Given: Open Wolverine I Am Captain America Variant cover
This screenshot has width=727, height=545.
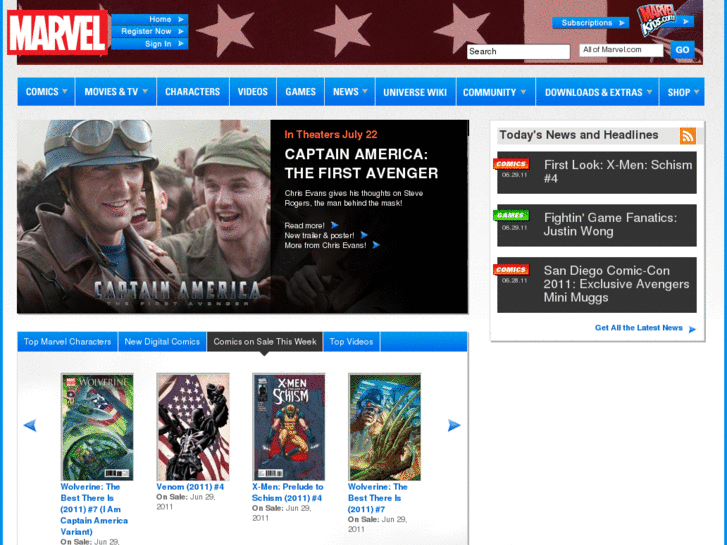Looking at the screenshot, I should click(x=97, y=427).
